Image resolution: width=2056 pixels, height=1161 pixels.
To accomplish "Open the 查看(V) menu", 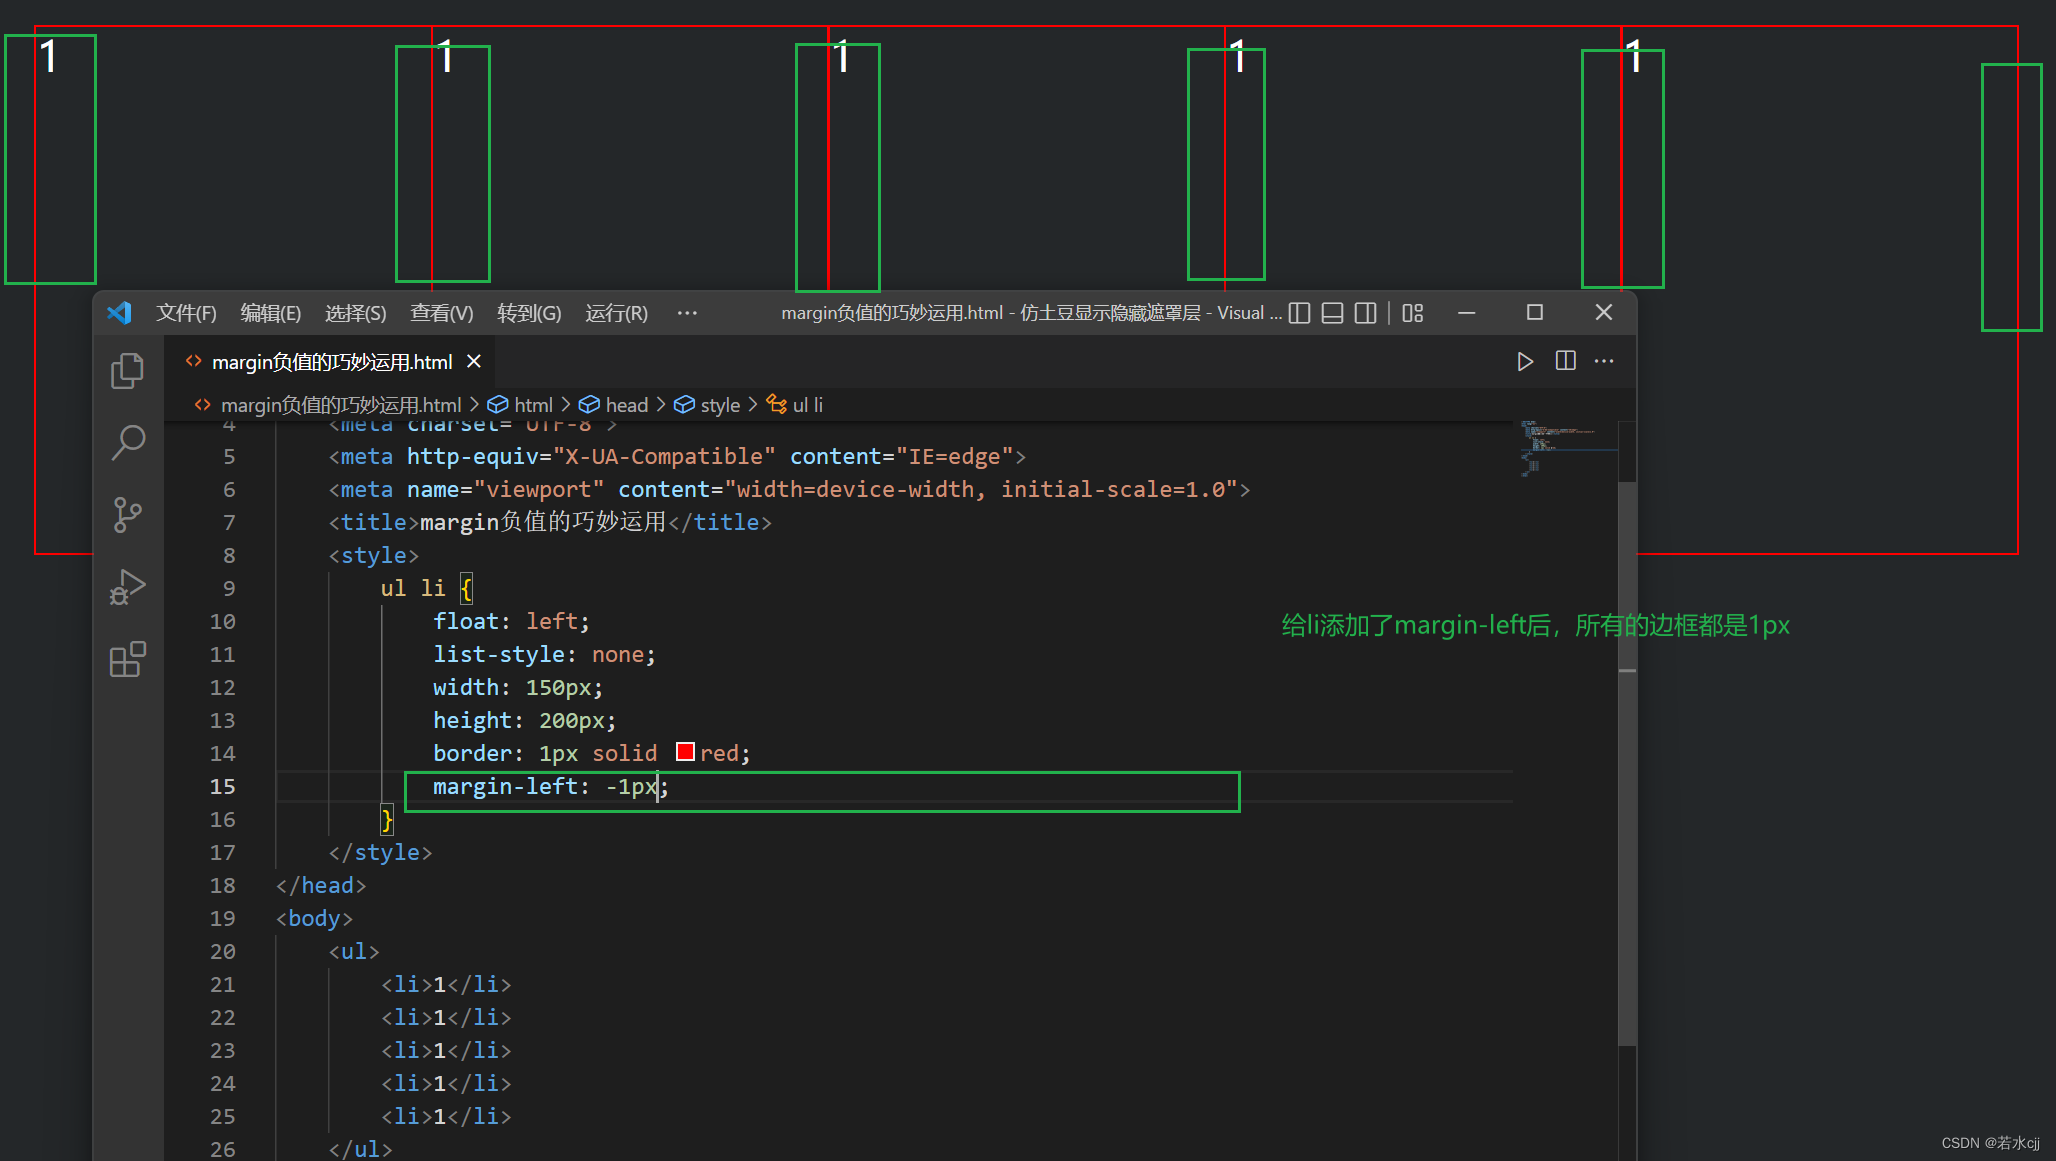I will [x=441, y=313].
